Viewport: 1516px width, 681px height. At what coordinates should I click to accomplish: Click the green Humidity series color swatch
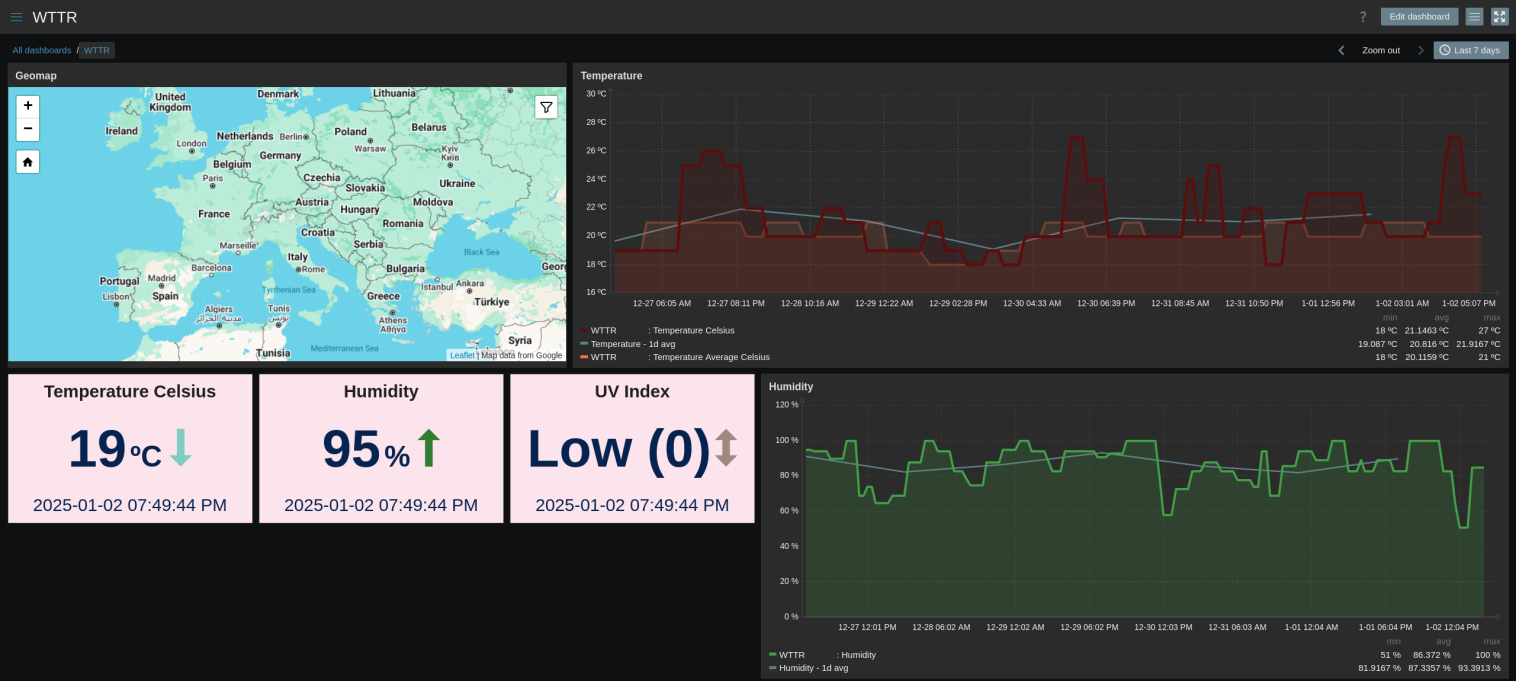click(x=771, y=654)
